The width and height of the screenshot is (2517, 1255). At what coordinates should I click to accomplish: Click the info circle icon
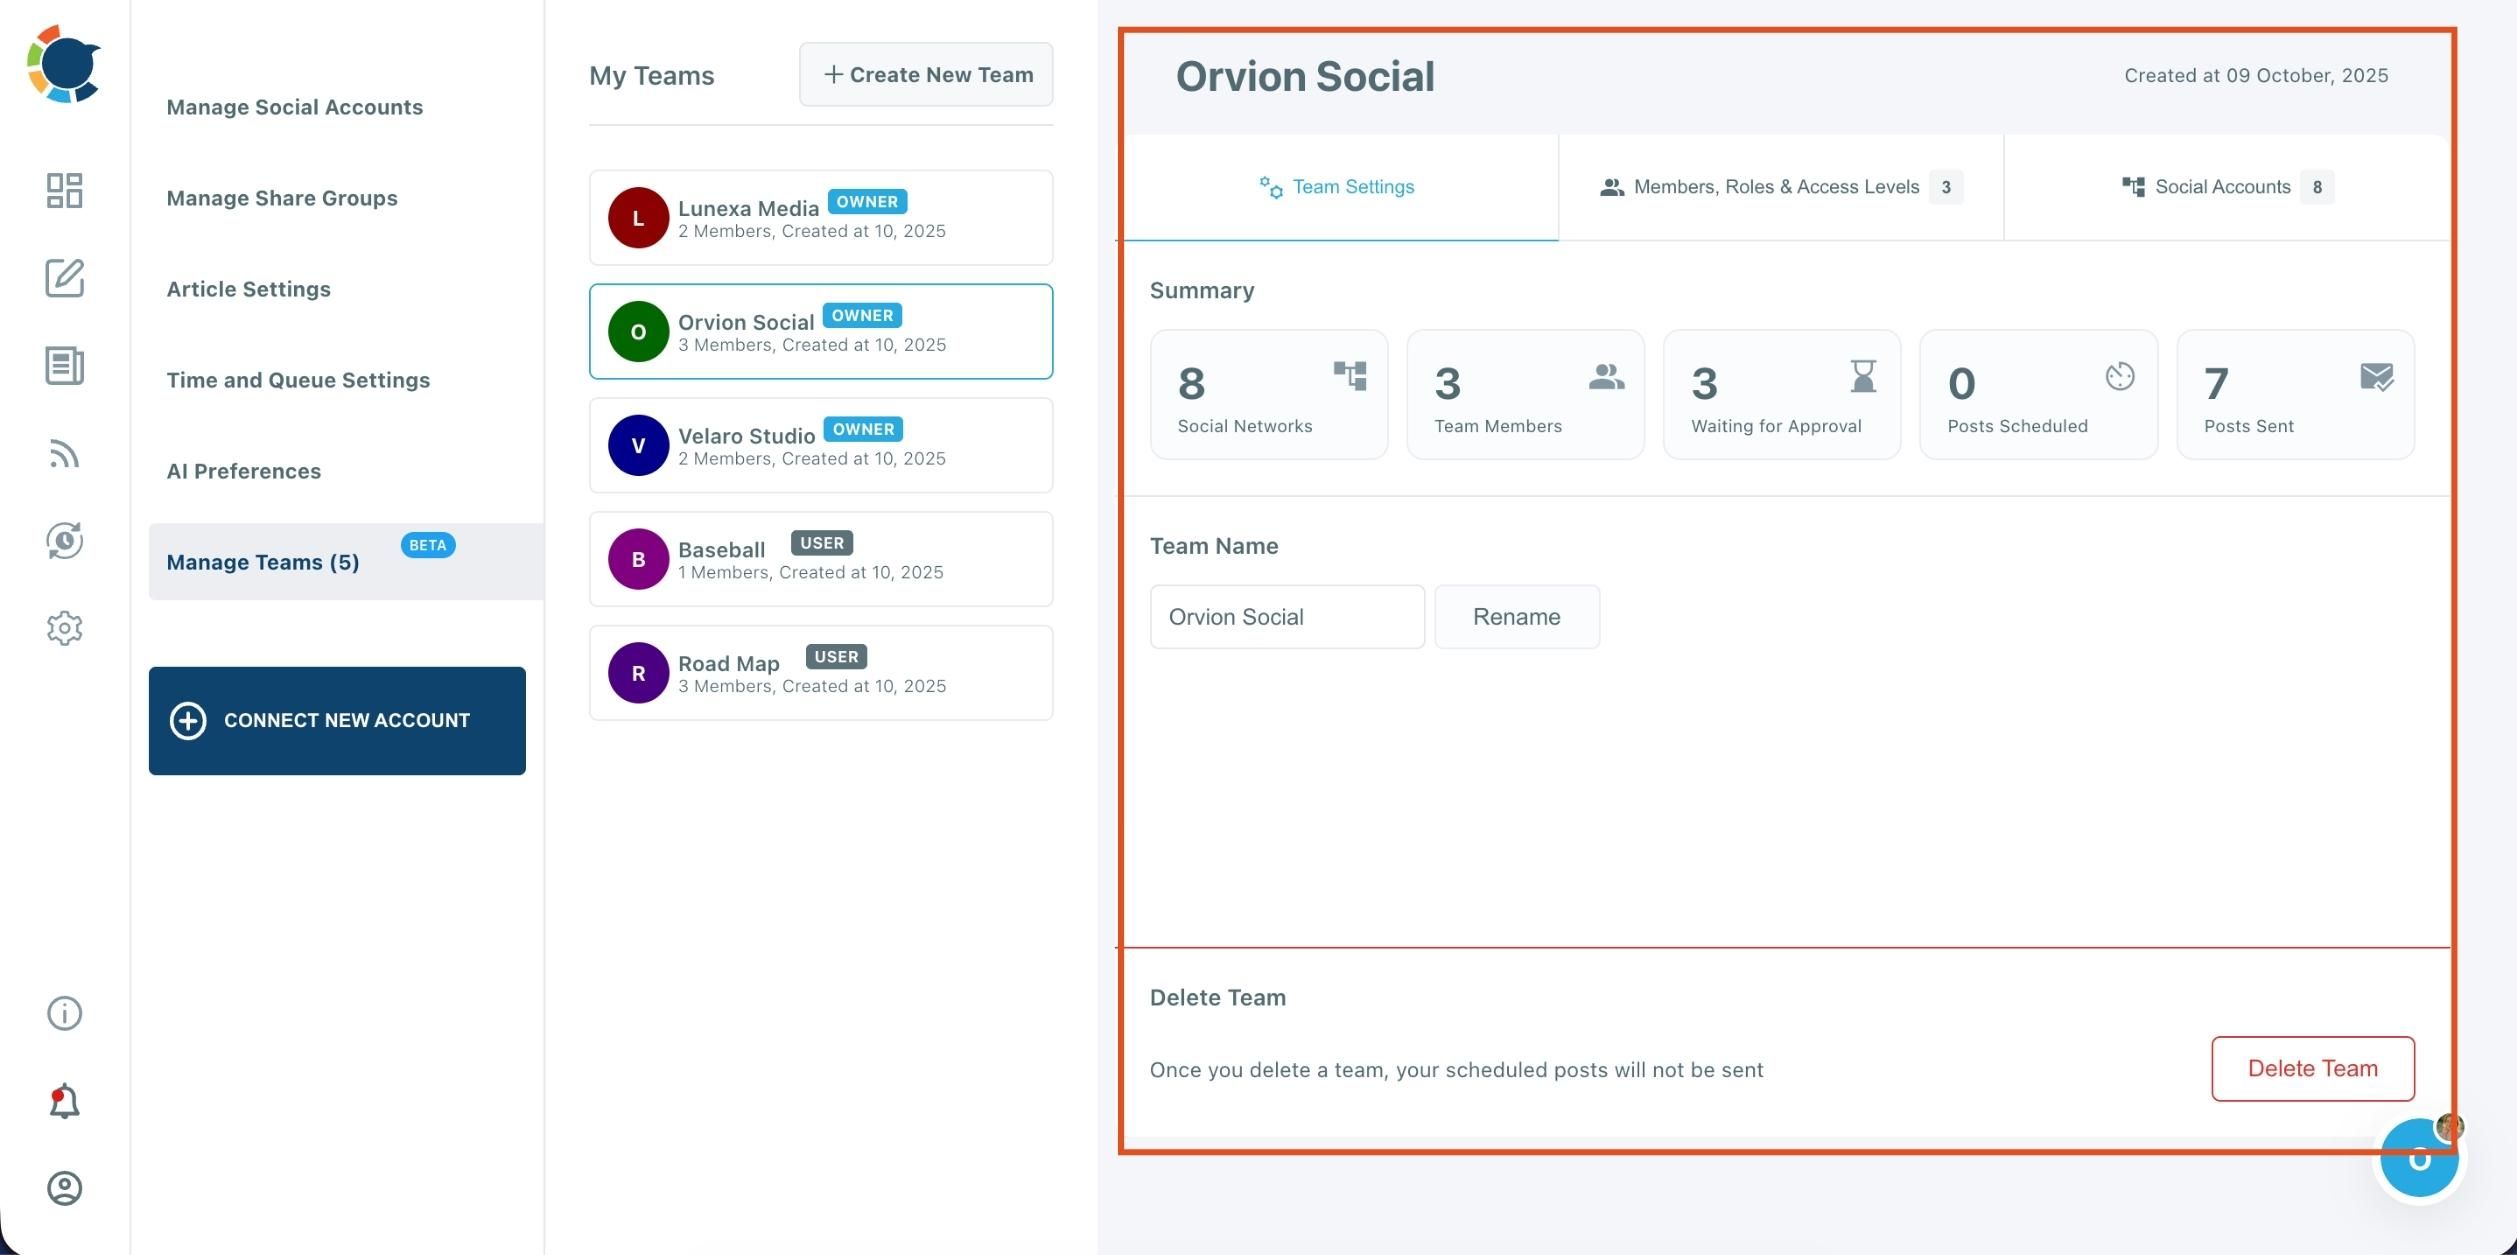click(64, 1013)
